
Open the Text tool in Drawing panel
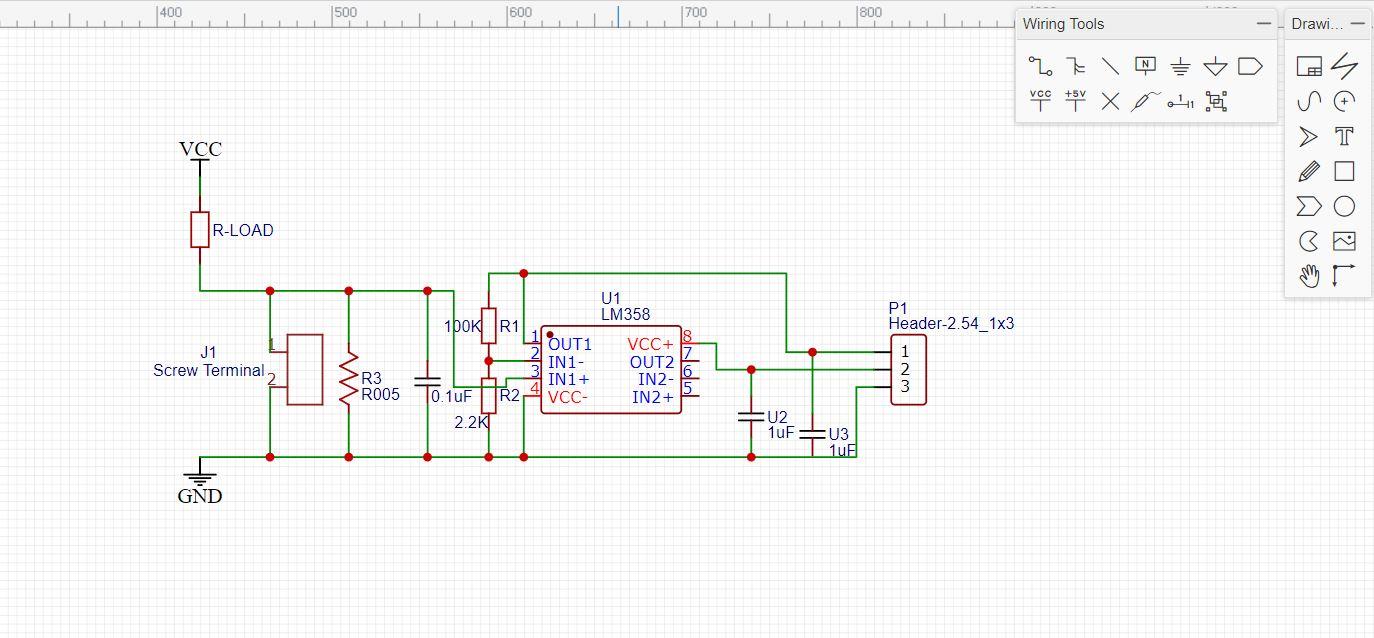[1344, 136]
